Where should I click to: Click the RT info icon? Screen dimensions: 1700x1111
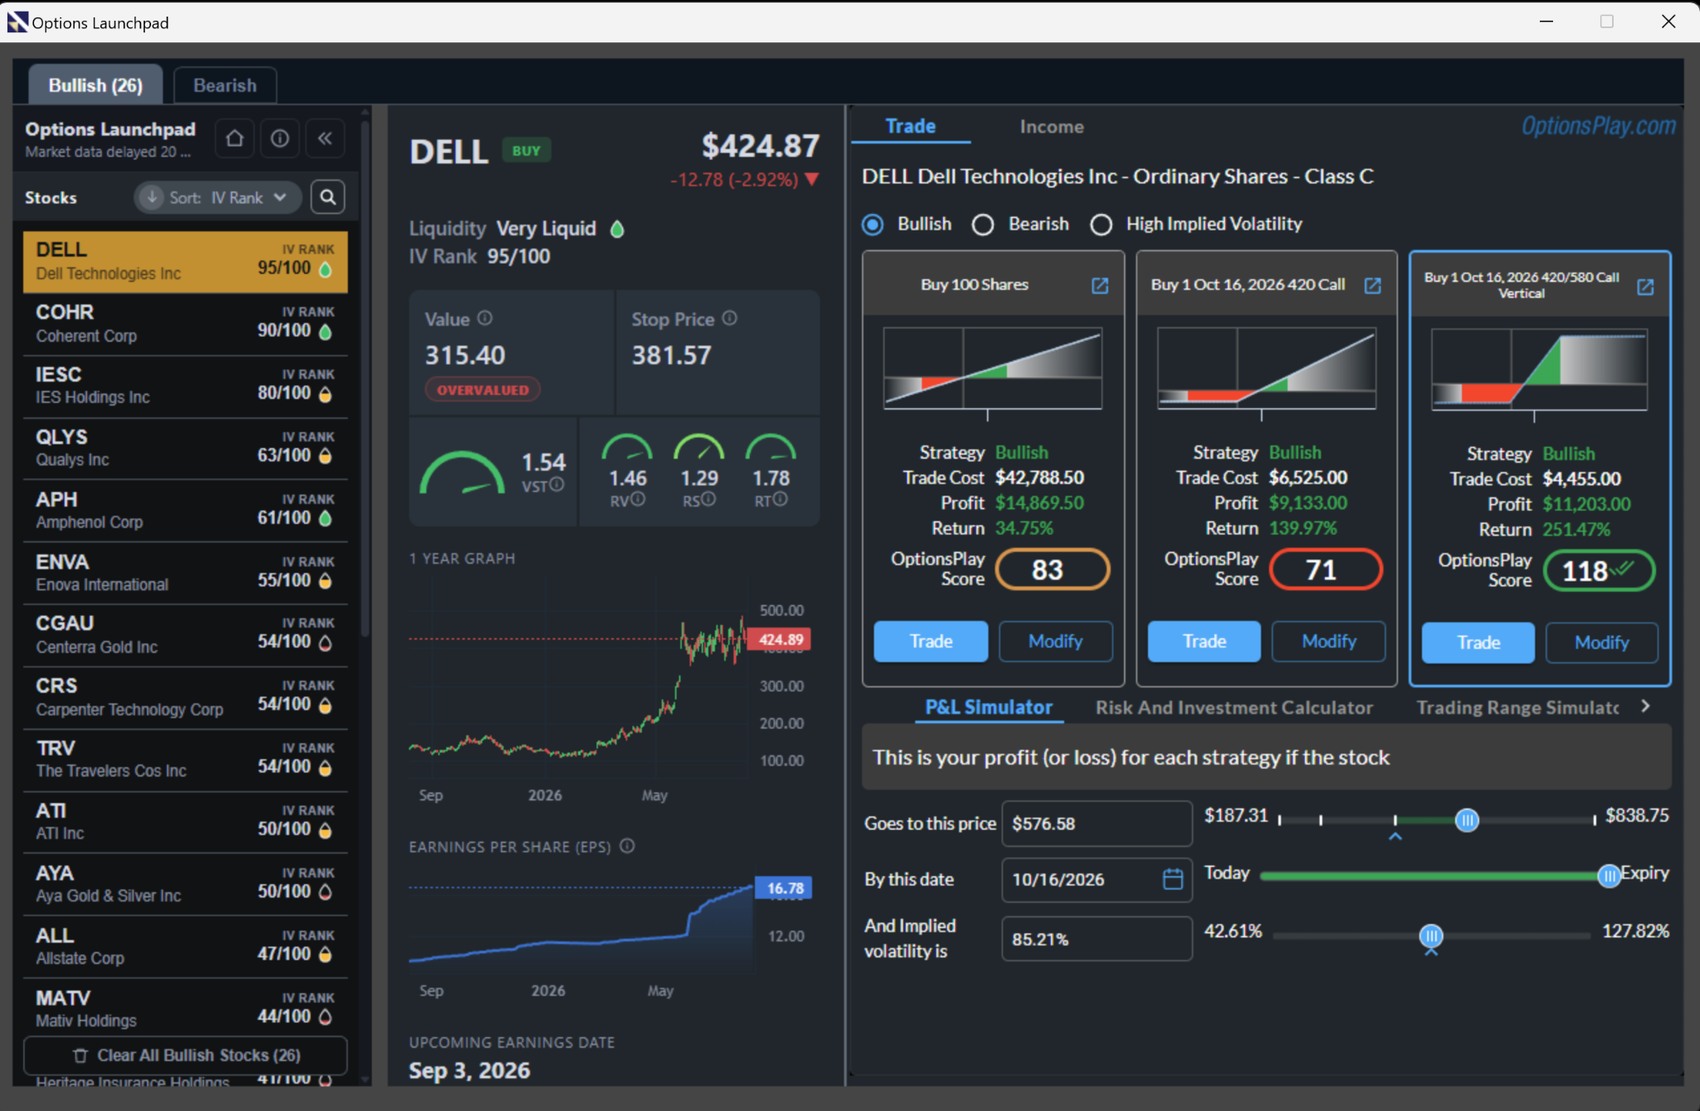[x=780, y=499]
